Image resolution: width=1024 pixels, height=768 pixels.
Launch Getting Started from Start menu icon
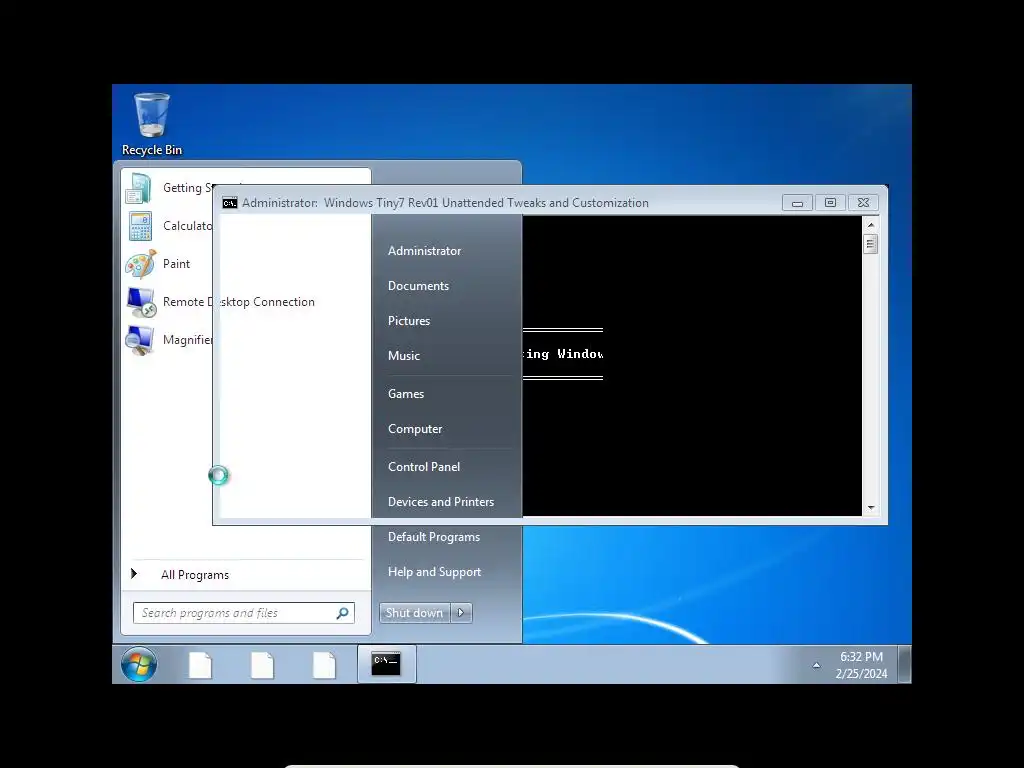pos(139,188)
